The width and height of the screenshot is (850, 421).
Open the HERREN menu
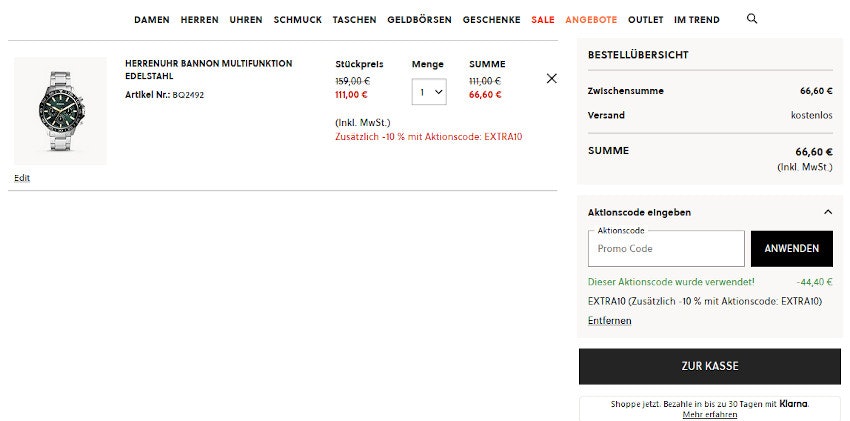click(199, 20)
